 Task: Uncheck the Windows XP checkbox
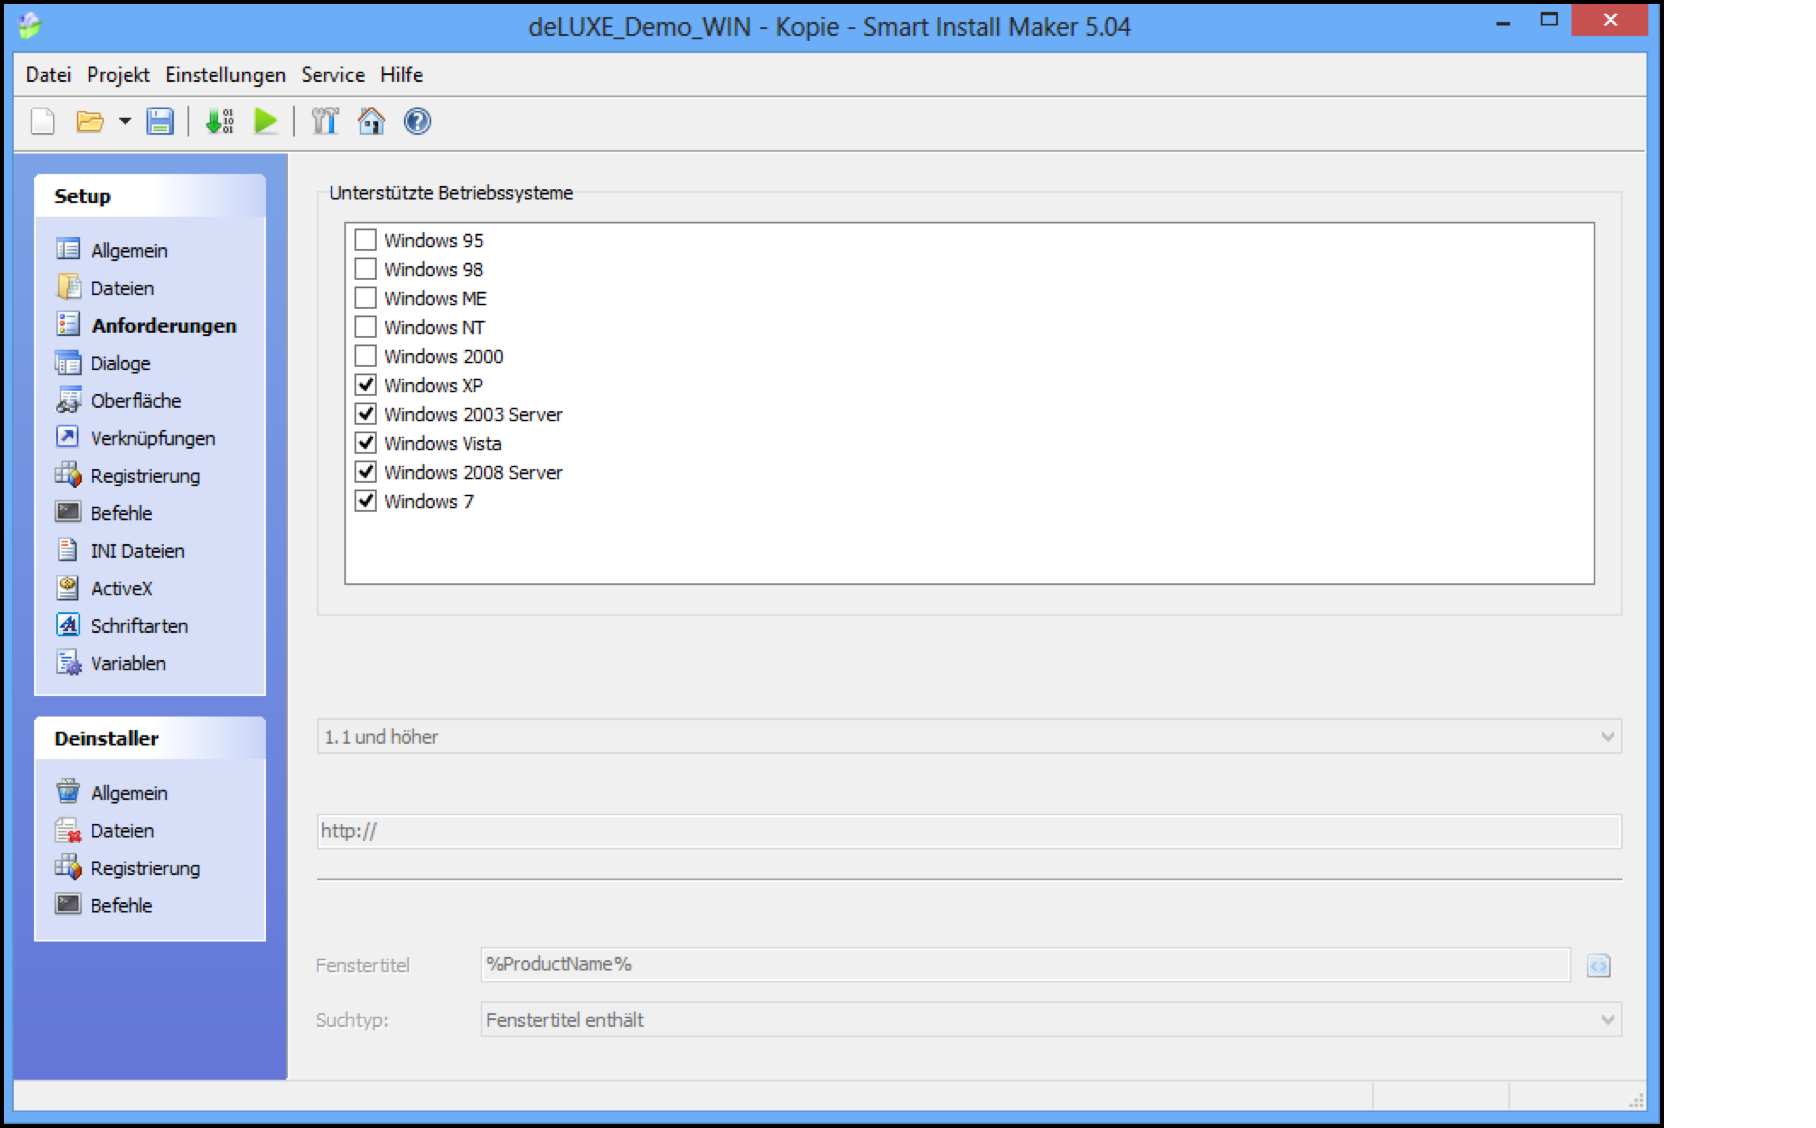click(366, 385)
